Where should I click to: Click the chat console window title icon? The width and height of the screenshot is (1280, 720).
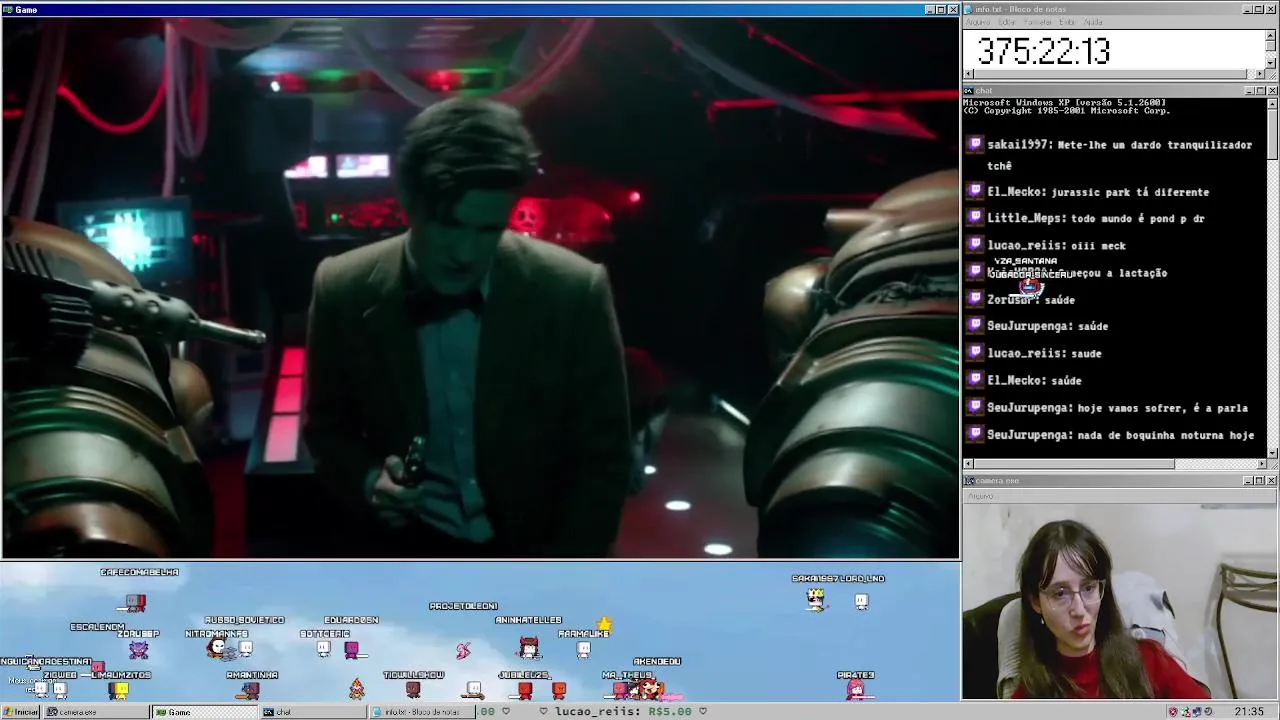[969, 91]
